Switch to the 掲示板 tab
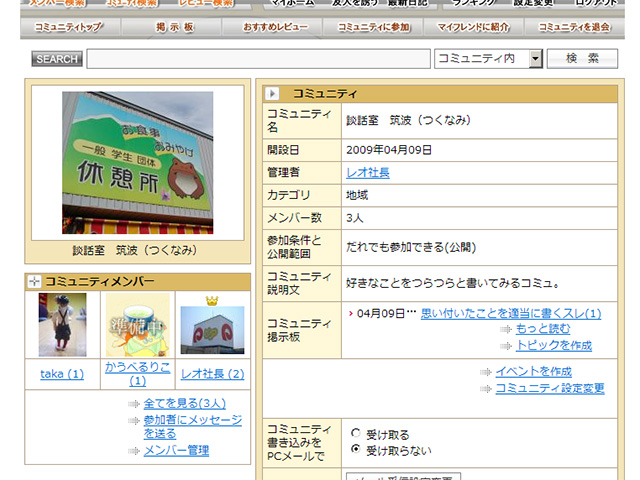This screenshot has height=480, width=640. pos(174,27)
